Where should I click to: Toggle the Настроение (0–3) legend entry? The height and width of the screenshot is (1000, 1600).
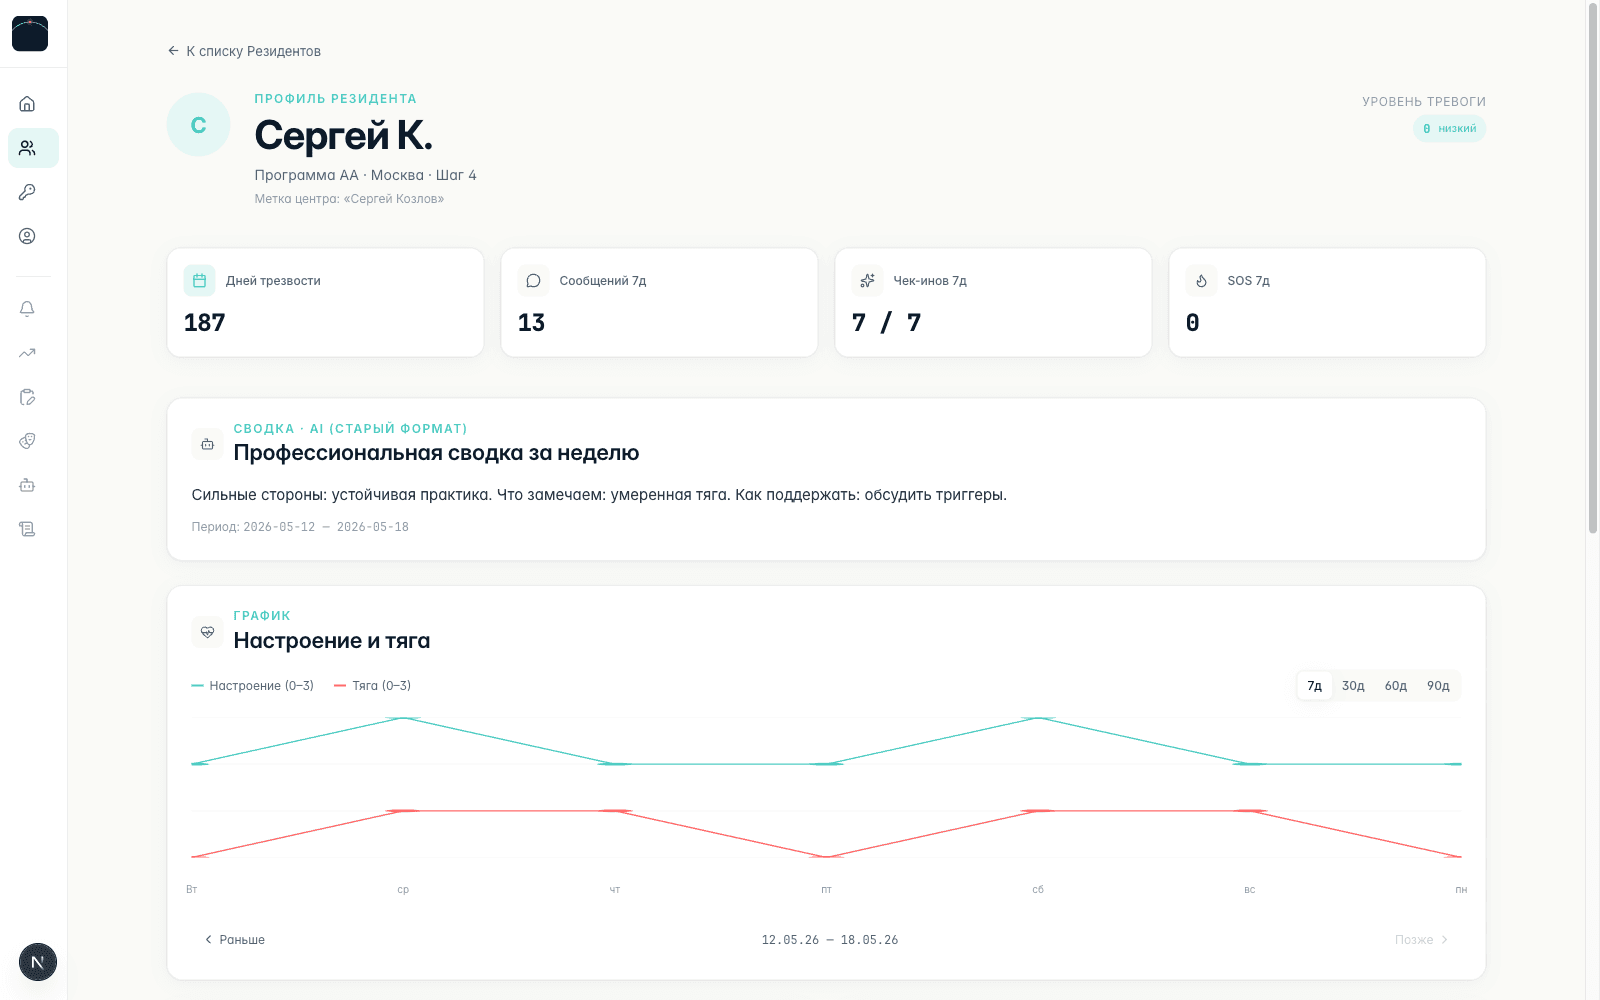pyautogui.click(x=252, y=686)
